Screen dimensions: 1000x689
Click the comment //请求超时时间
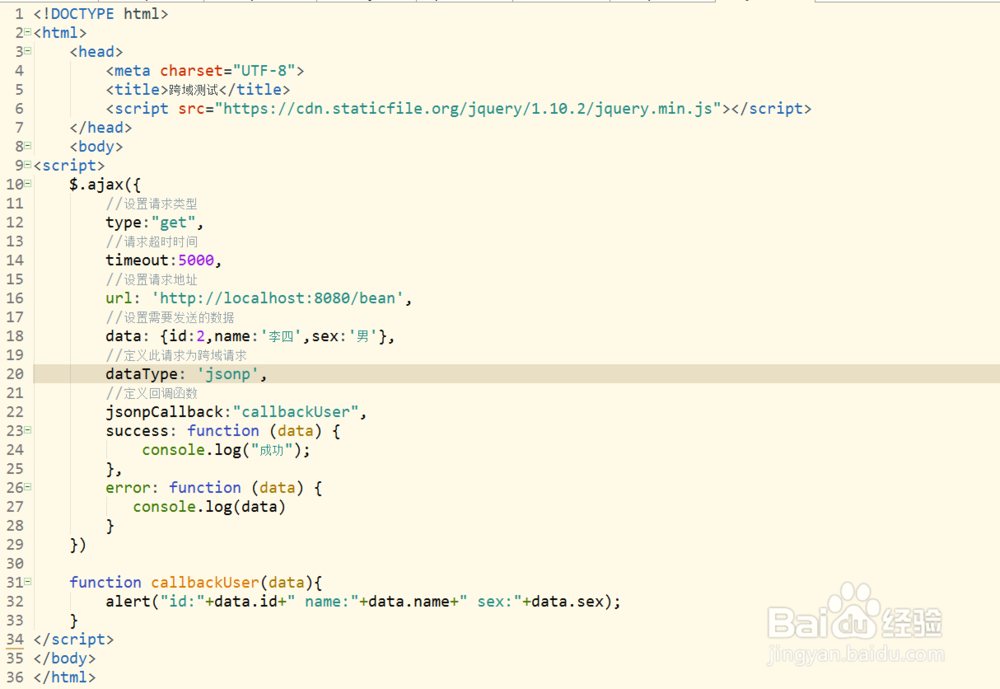[152, 241]
